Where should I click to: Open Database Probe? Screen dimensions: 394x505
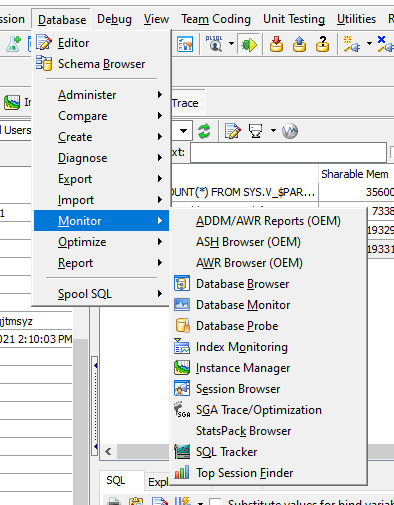pos(269,326)
